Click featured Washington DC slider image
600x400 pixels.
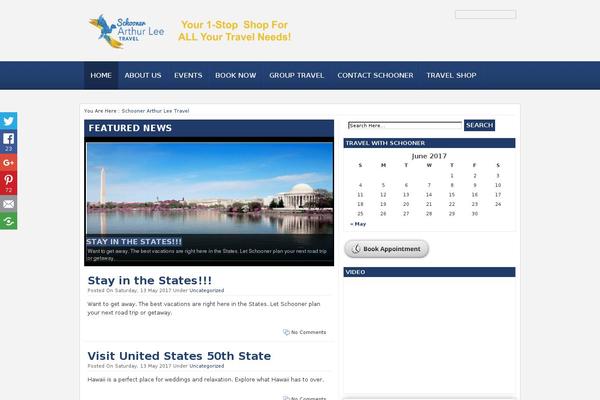click(209, 188)
